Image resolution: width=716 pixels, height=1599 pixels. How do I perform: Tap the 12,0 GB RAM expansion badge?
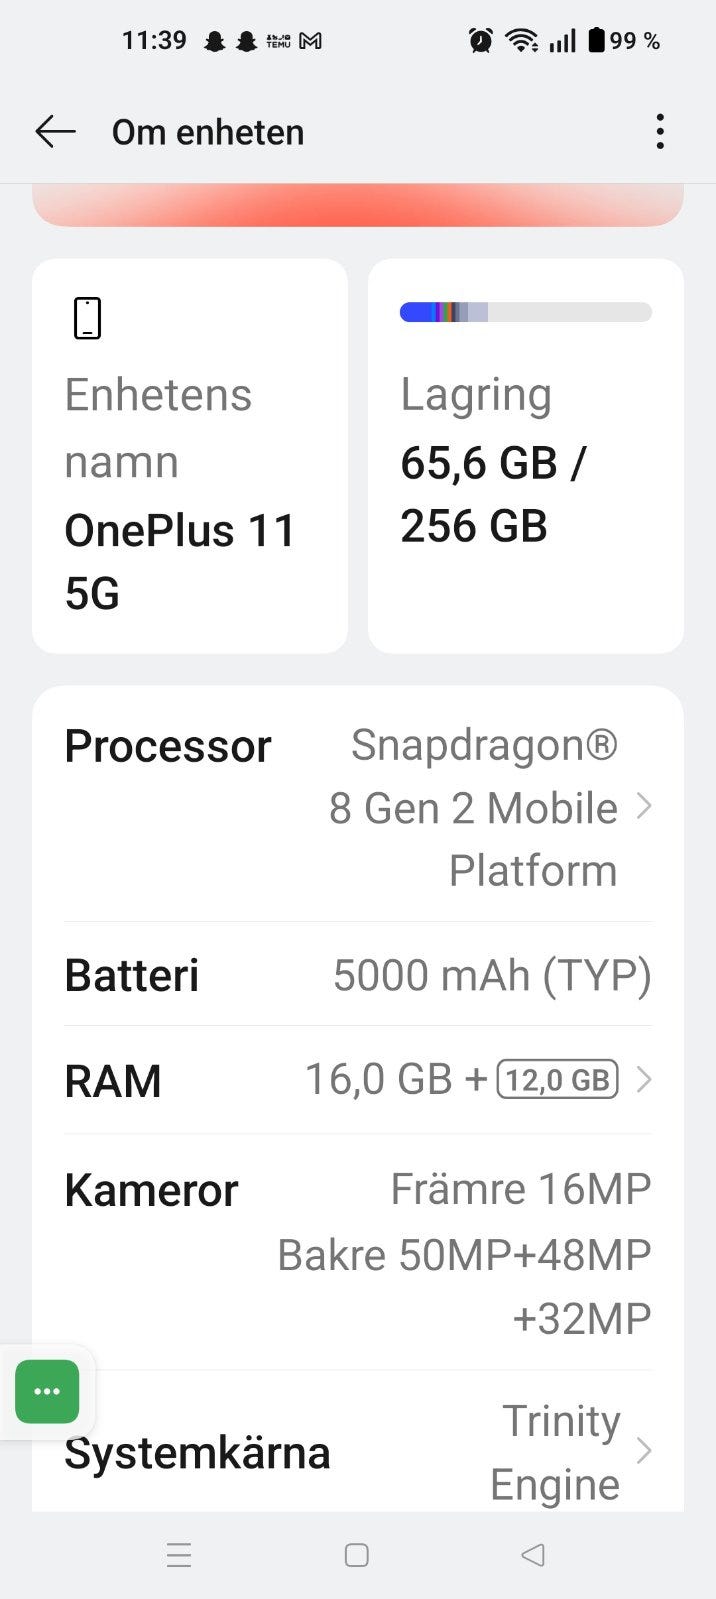pyautogui.click(x=557, y=1080)
